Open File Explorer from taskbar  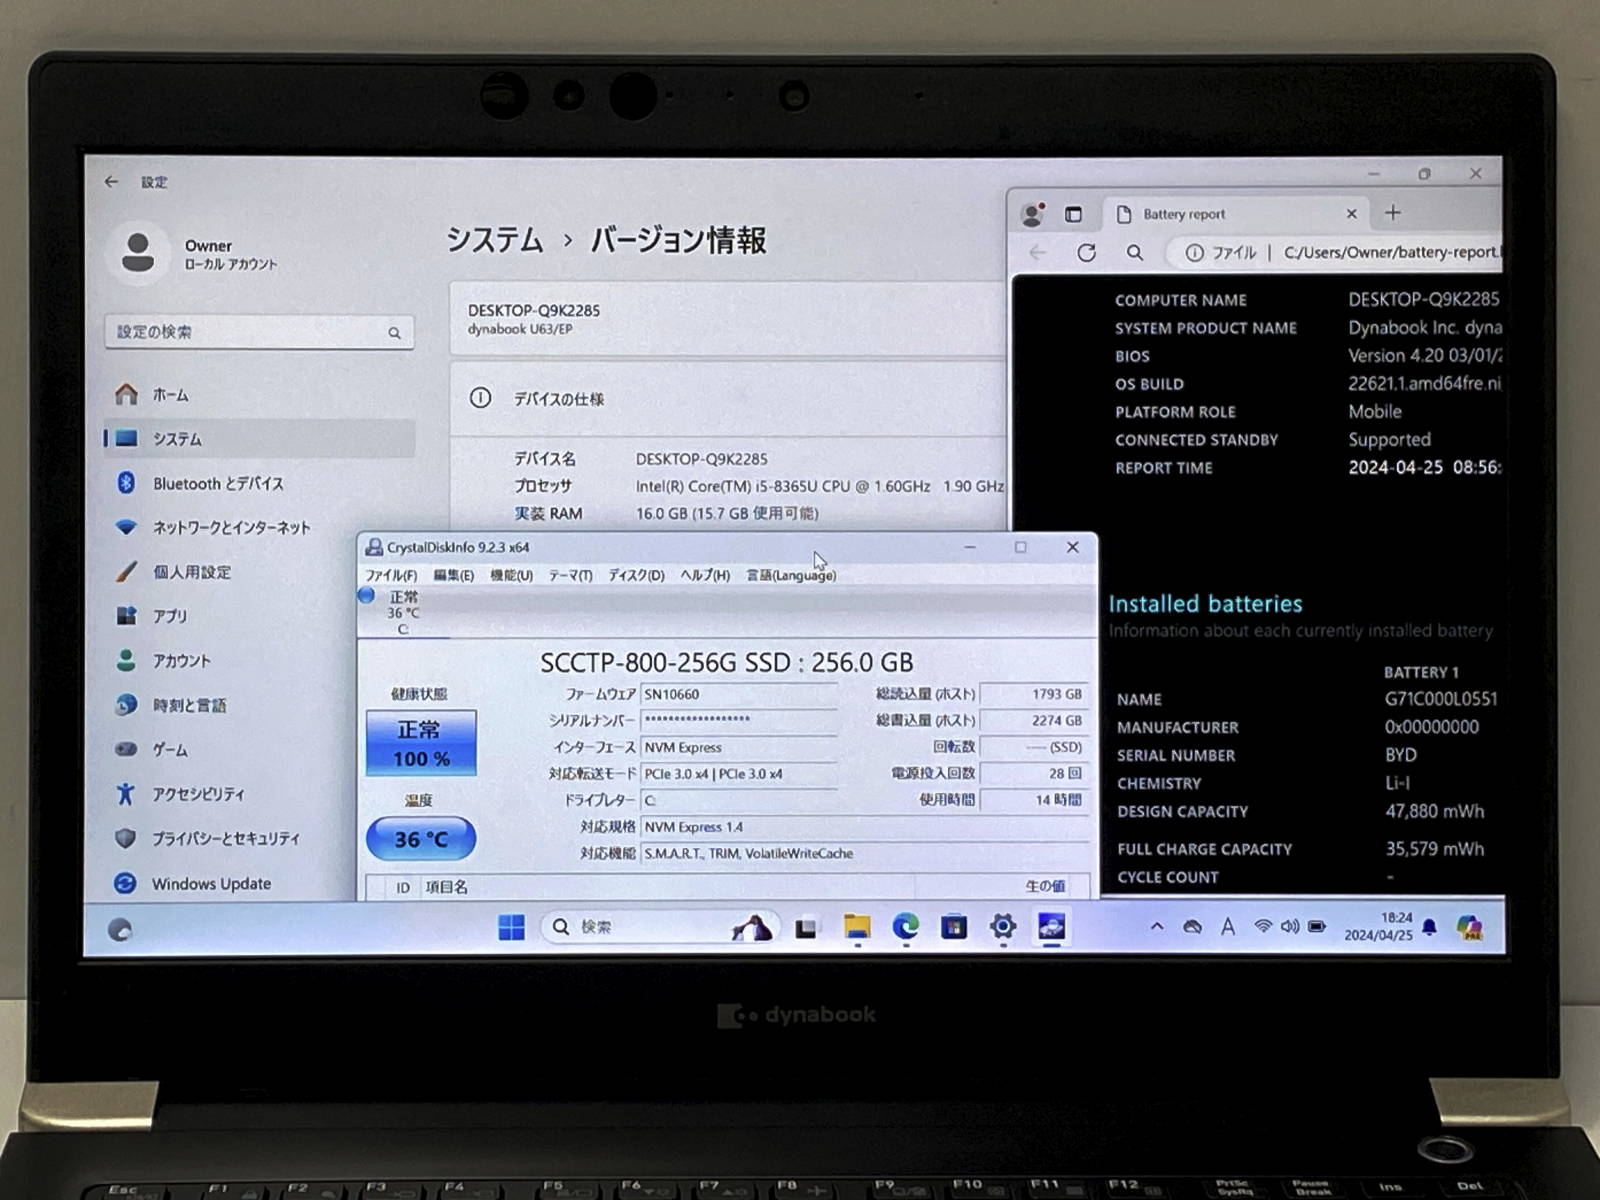(857, 928)
